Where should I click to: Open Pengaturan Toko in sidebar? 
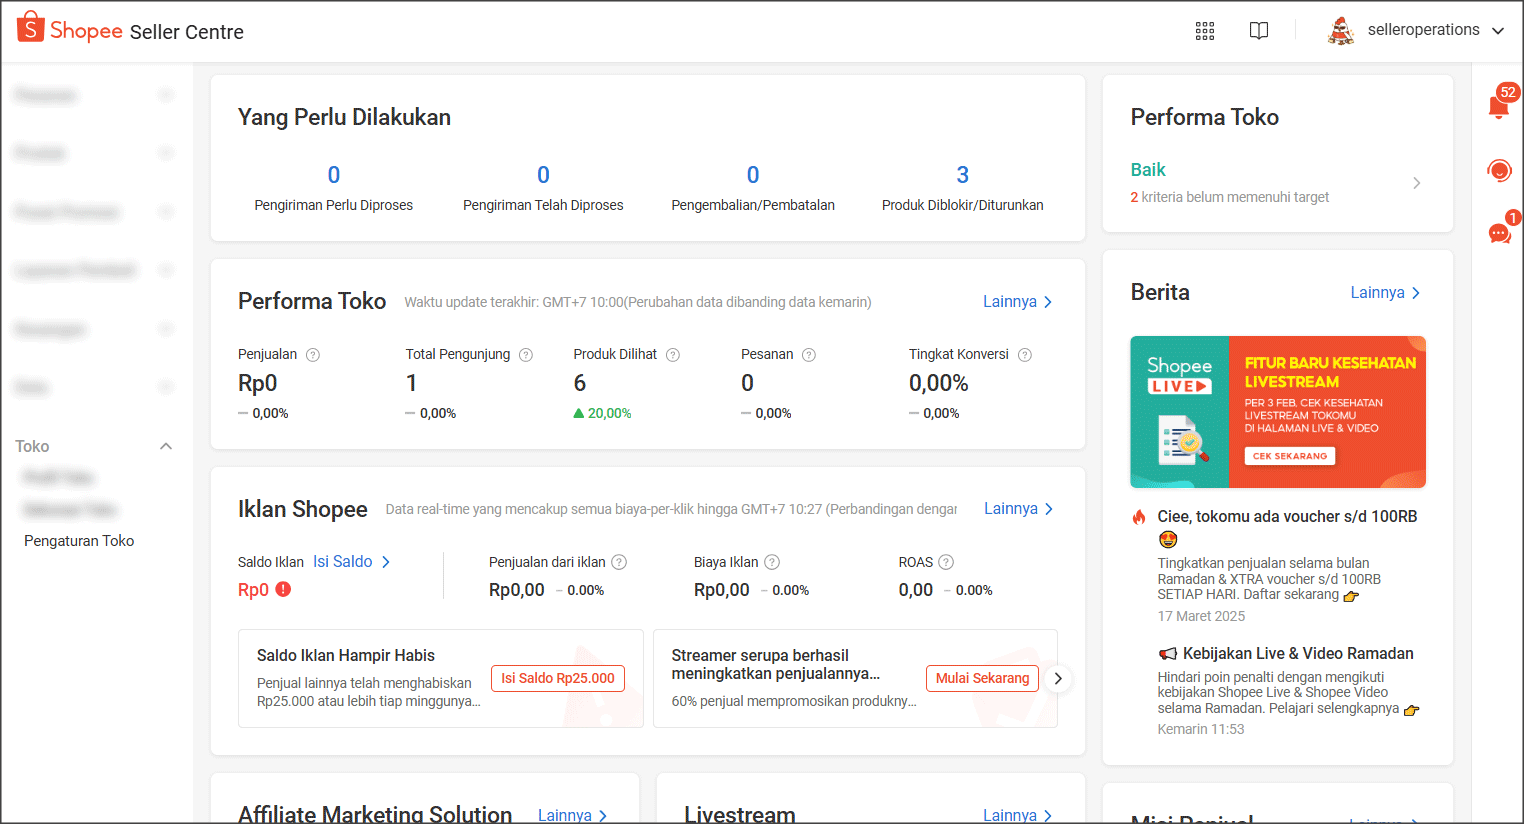tap(79, 541)
